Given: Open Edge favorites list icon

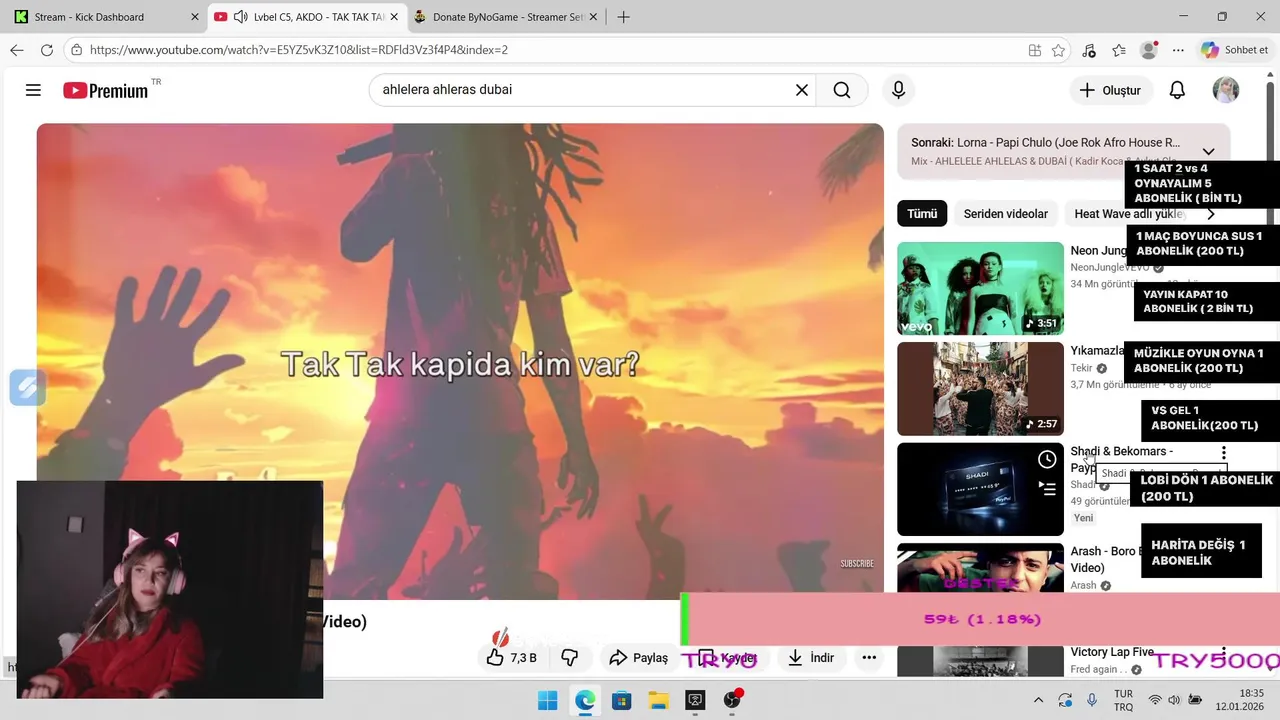Looking at the screenshot, I should tap(1119, 50).
